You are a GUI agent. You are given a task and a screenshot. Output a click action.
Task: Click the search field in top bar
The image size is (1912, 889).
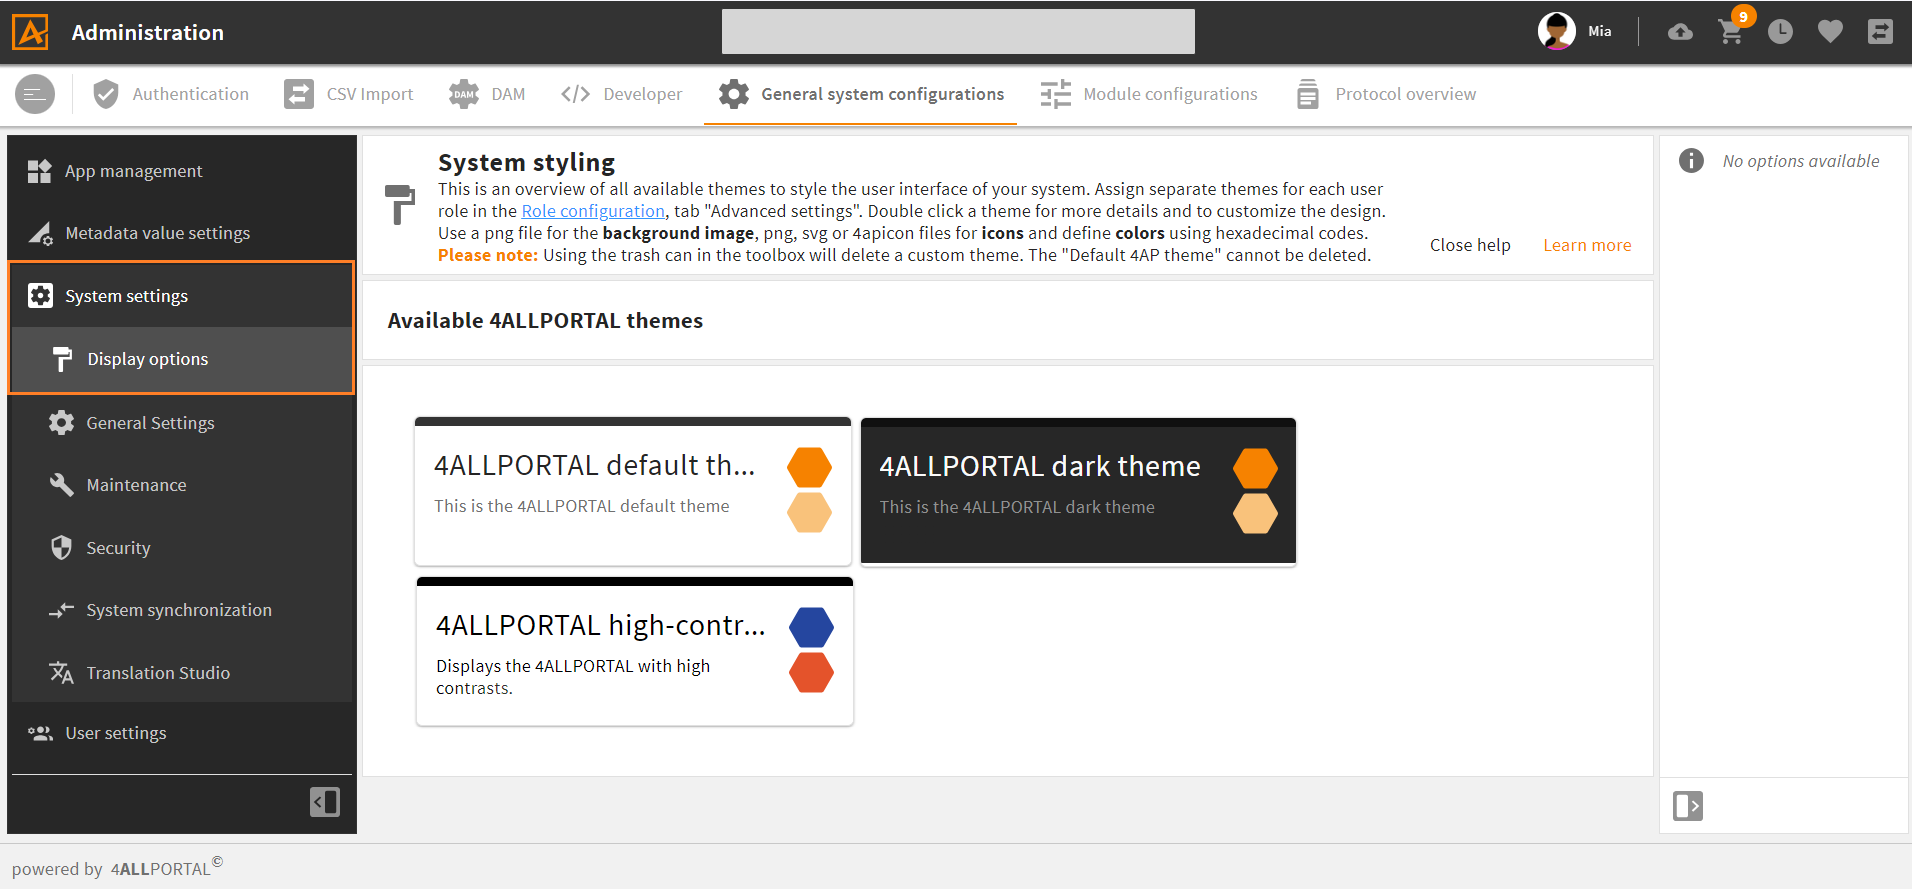pos(958,31)
